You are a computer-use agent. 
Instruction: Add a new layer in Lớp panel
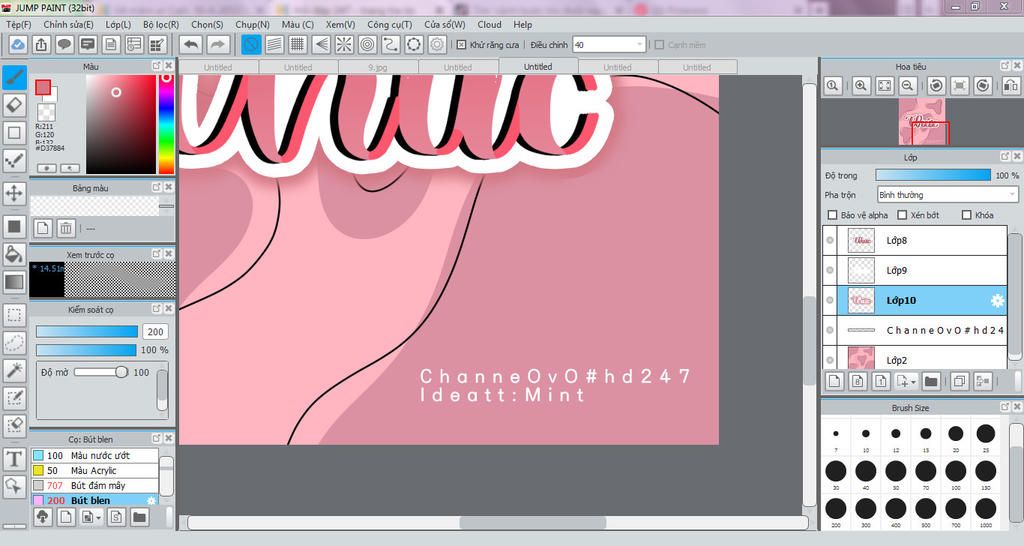tap(833, 381)
